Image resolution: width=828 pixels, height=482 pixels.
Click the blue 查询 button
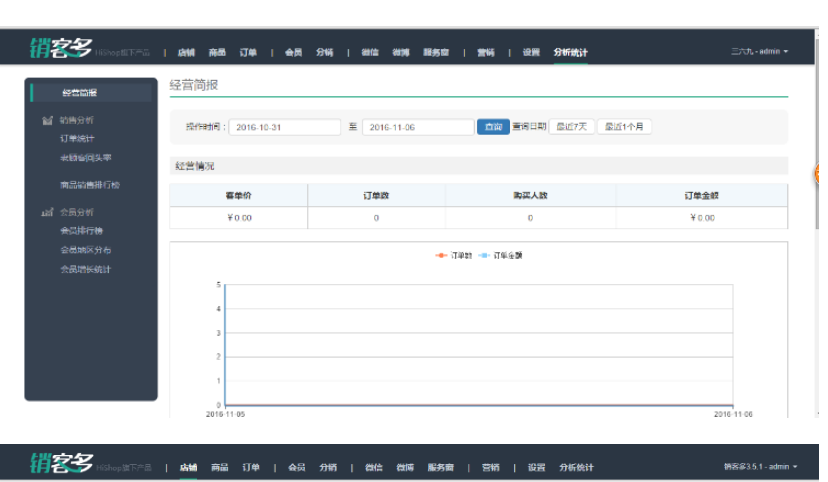(492, 127)
